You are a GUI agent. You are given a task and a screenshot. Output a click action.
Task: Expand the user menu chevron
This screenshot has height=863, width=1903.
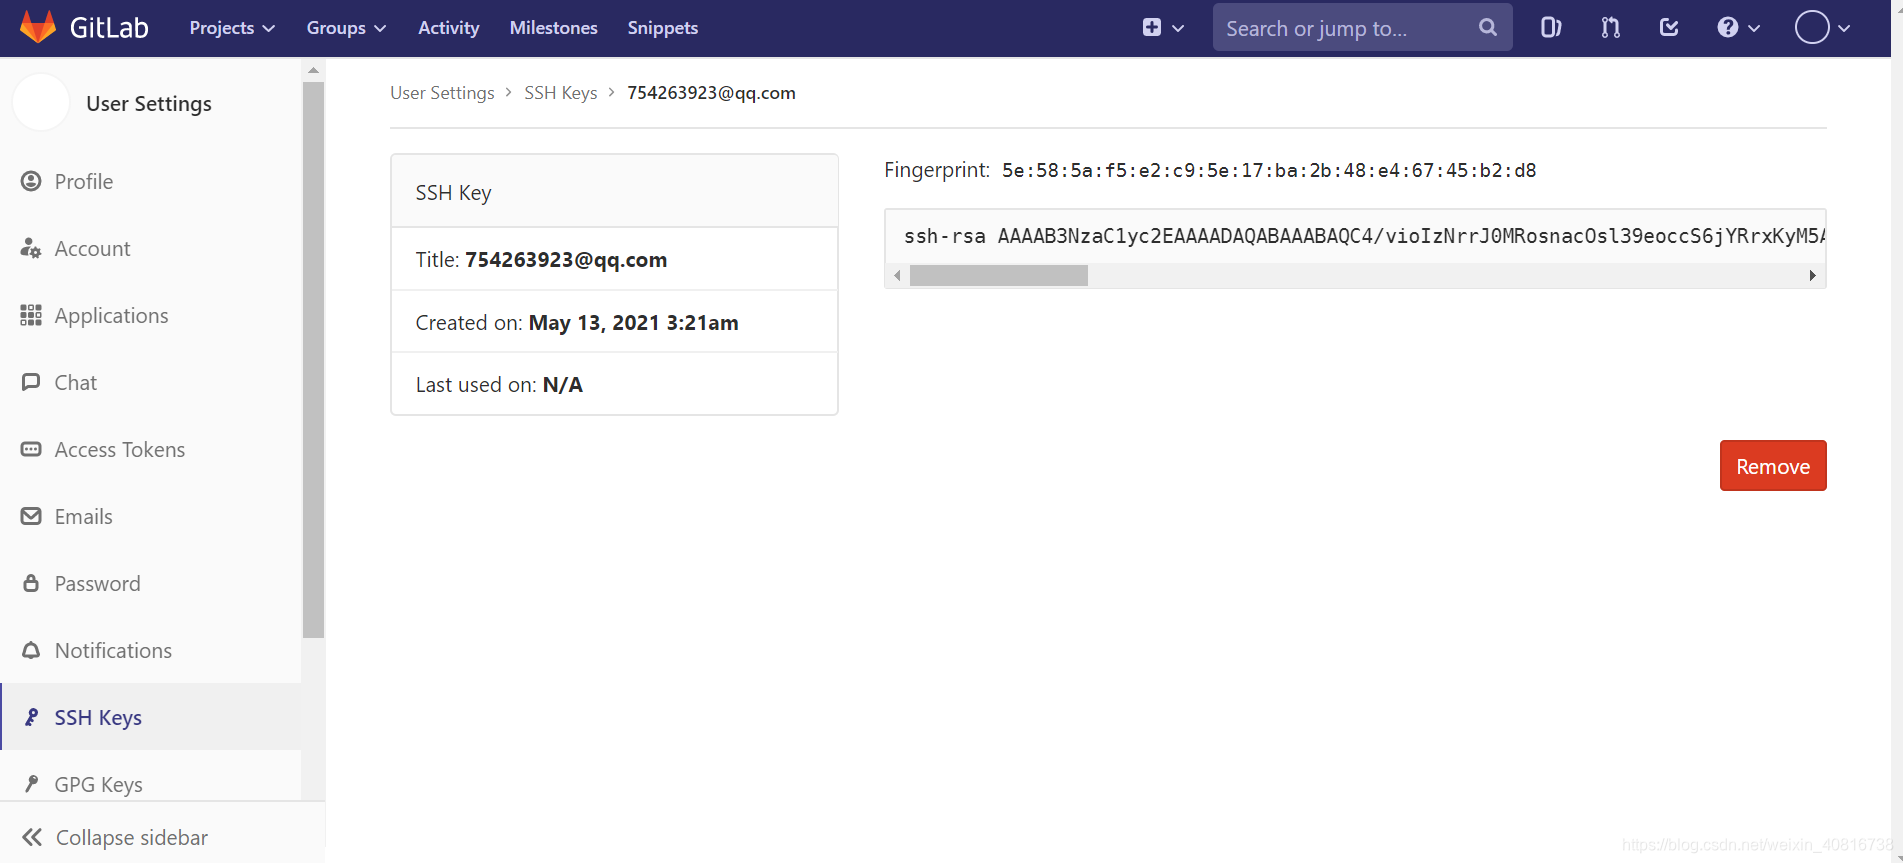1844,28
